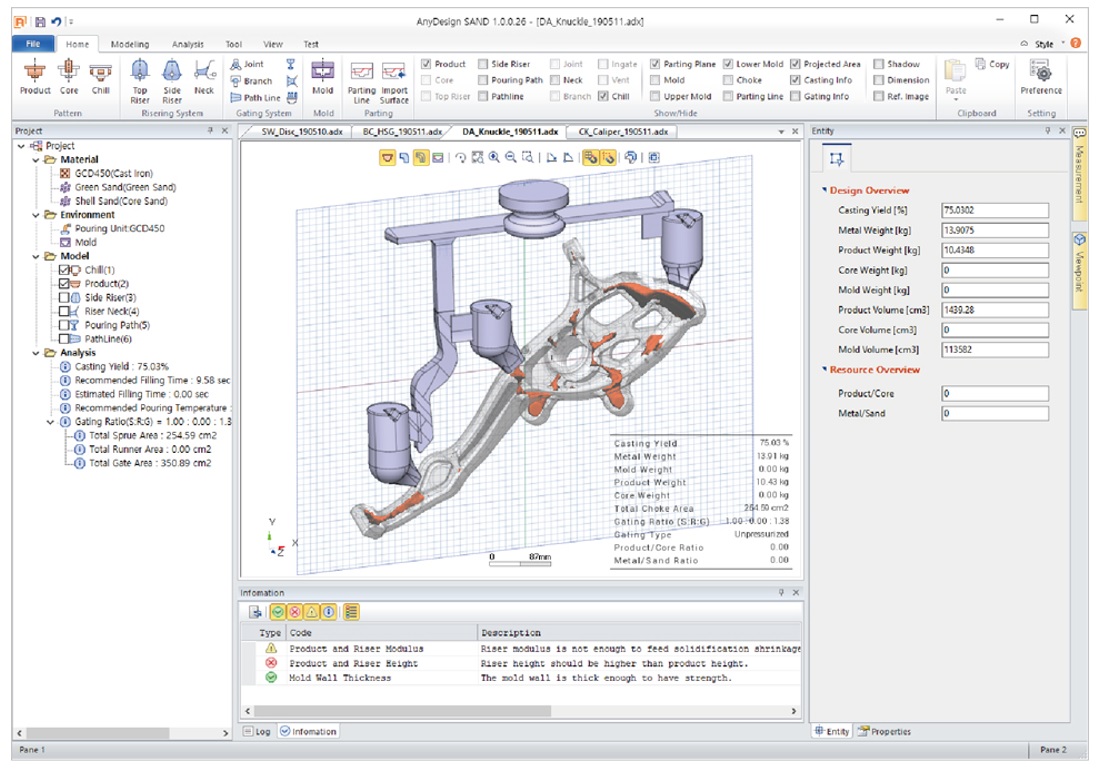This screenshot has height=771, width=1097.
Task: Enable Side Riser checkbox in Show/Hide
Action: (483, 64)
